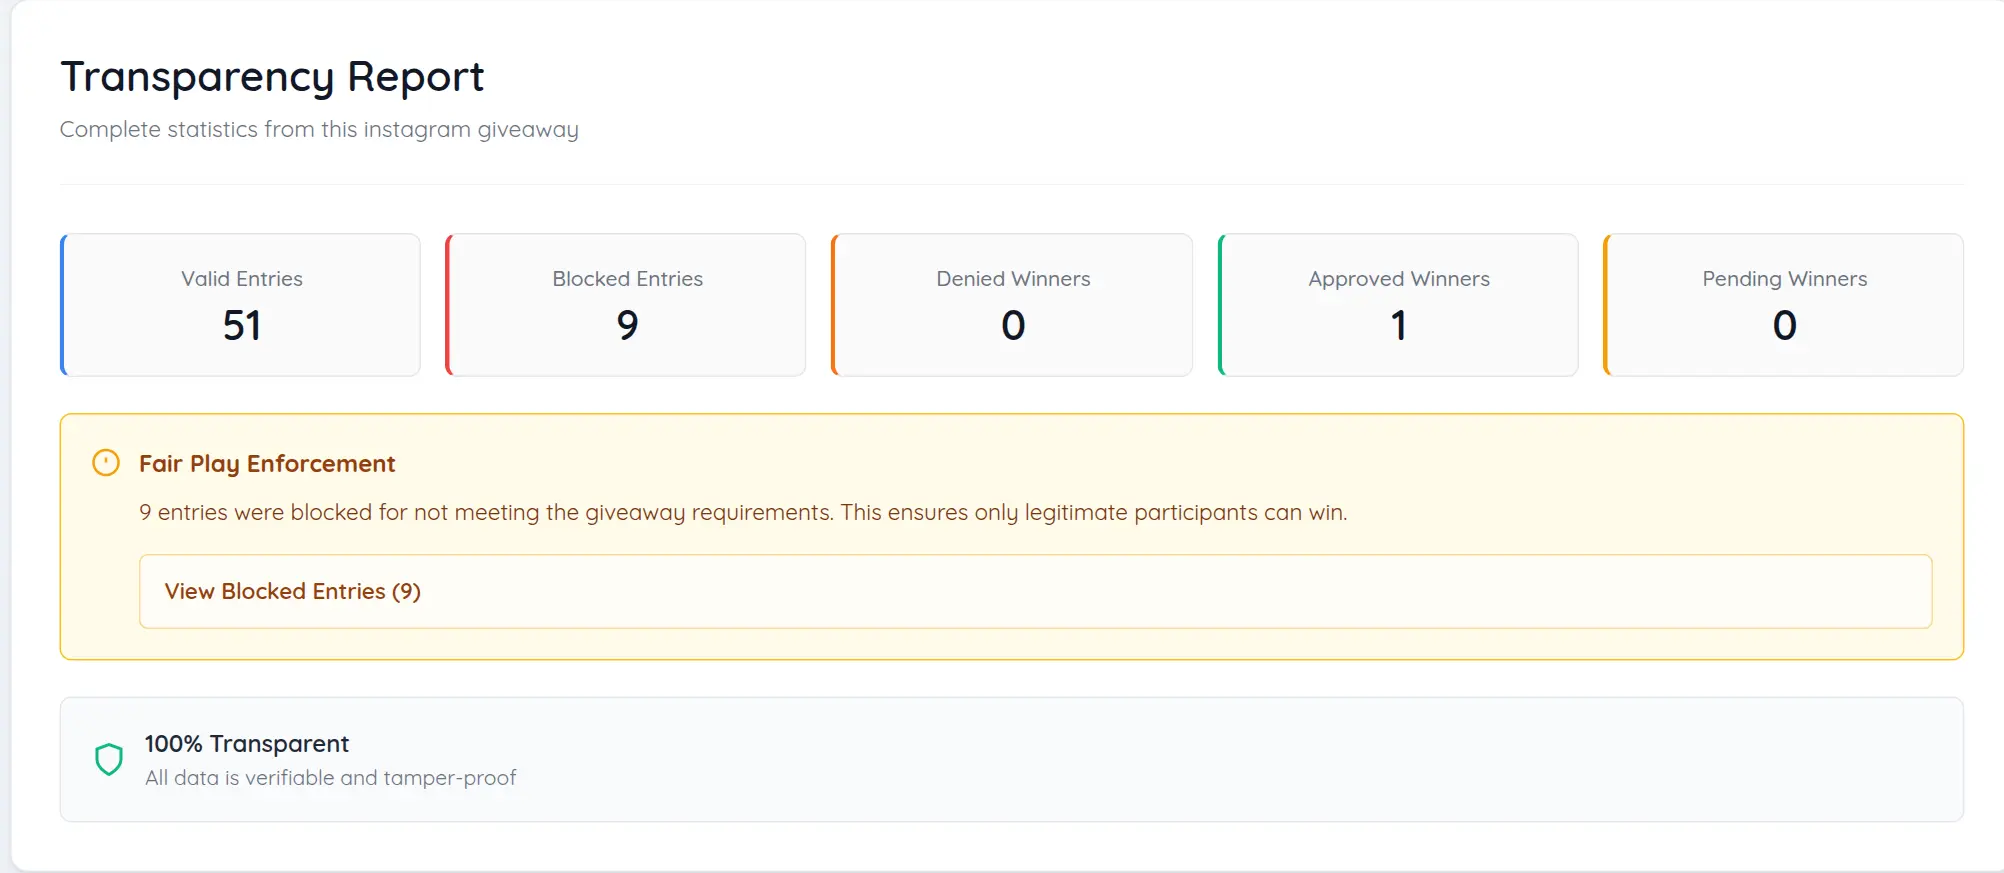Click 'All data is verifiable and tamper-proof' text
This screenshot has width=2004, height=873.
(330, 778)
